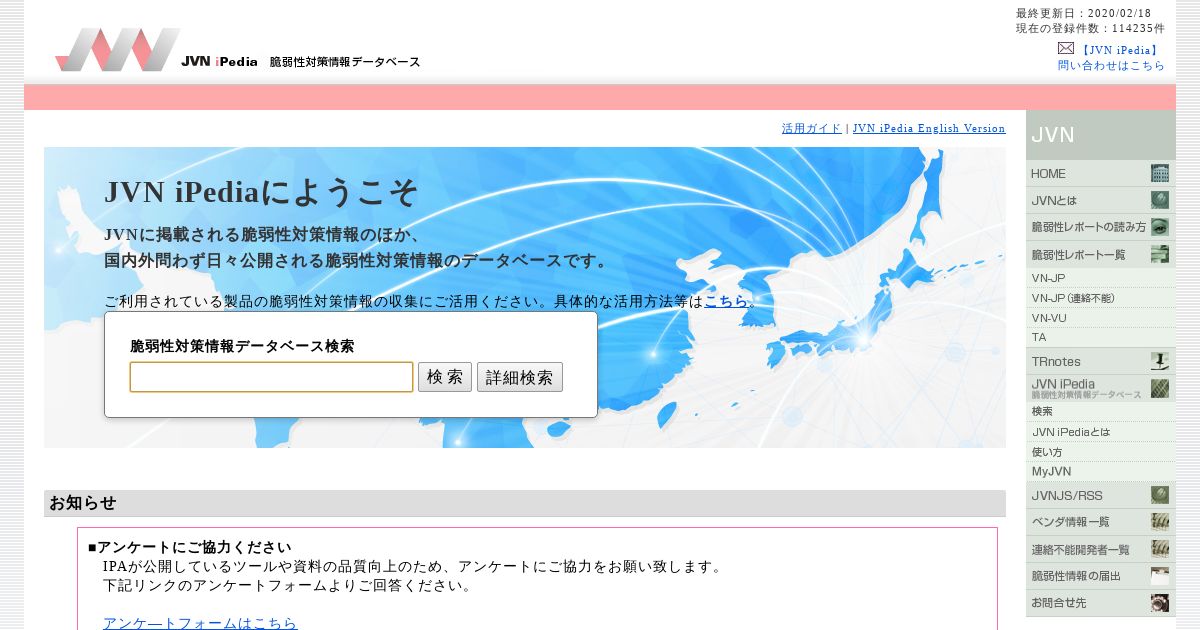Viewport: 1200px width, 630px height.
Task: Click the 詳細検索 advanced search button
Action: pyautogui.click(x=520, y=377)
